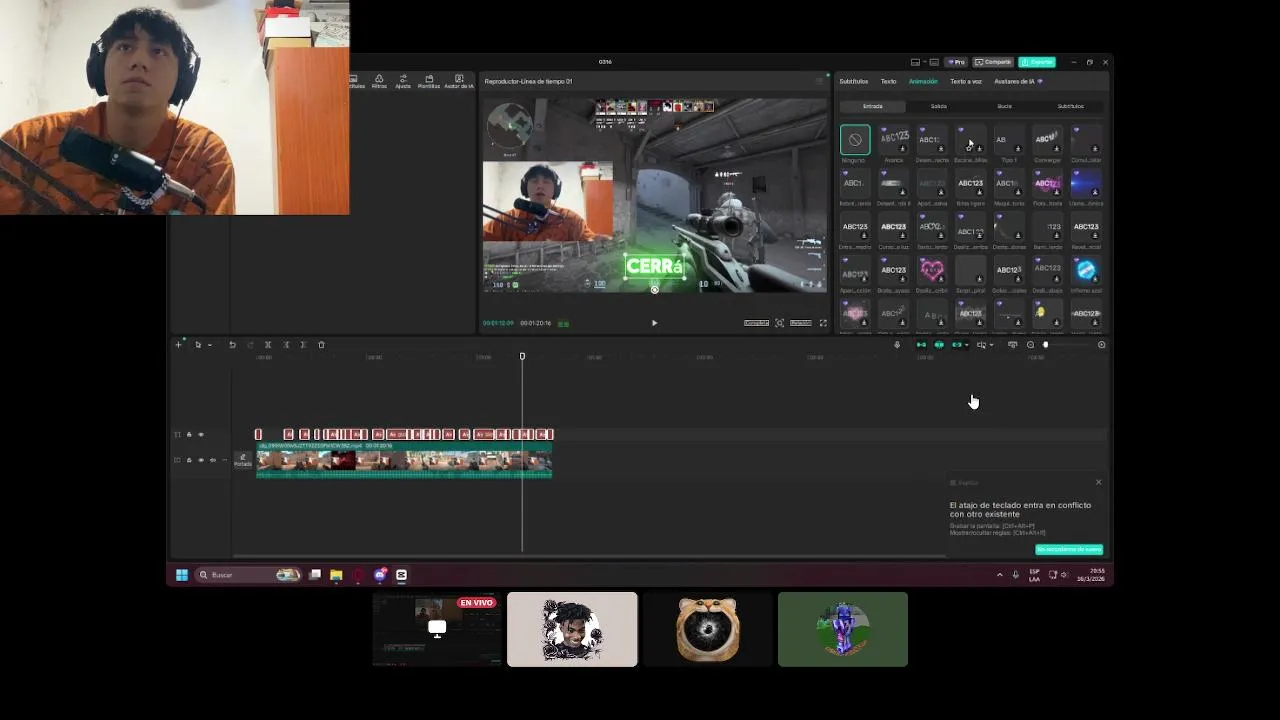The image size is (1280, 720).
Task: Click the green button in shortcut notification
Action: tap(1069, 549)
